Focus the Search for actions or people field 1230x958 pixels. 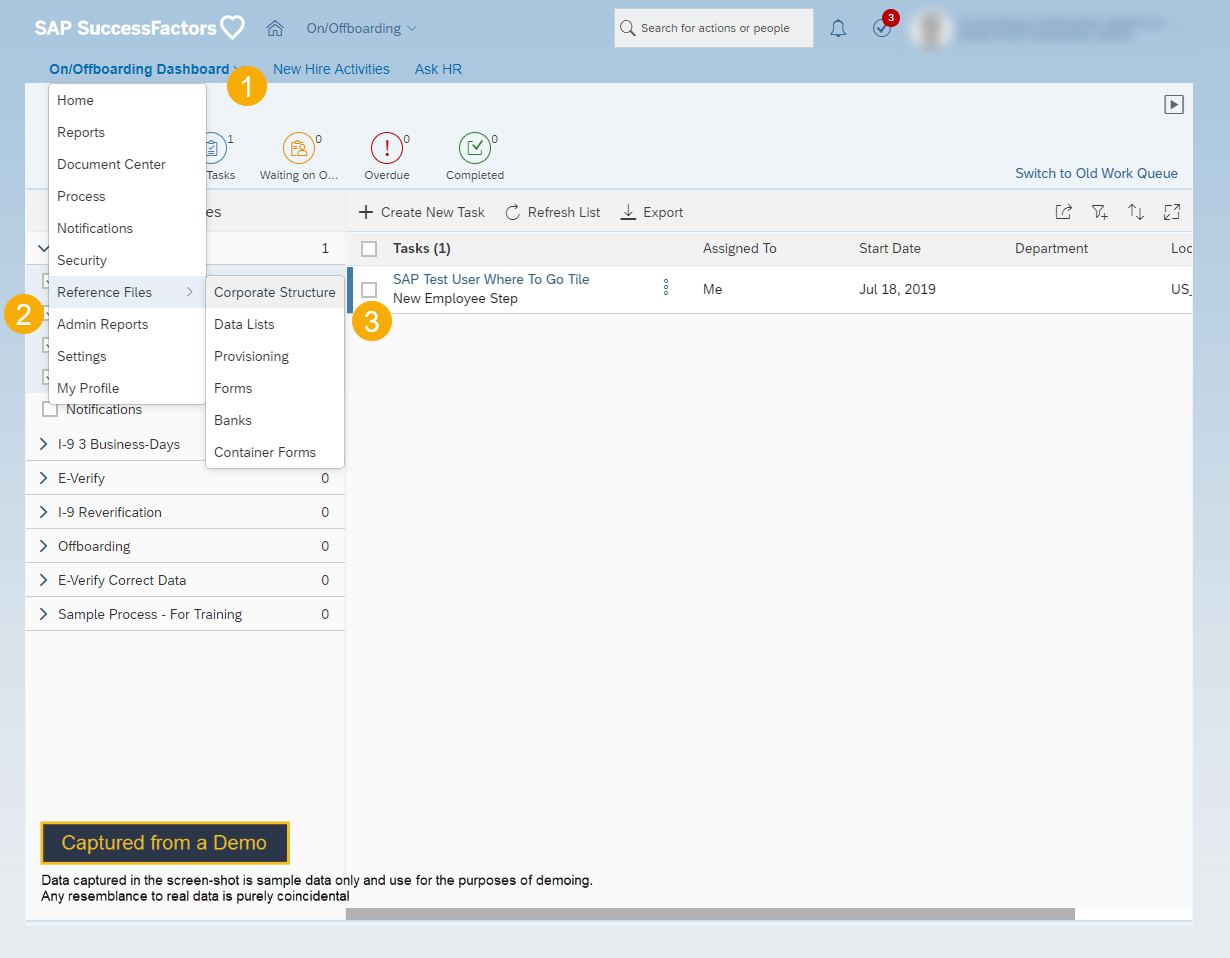point(713,28)
